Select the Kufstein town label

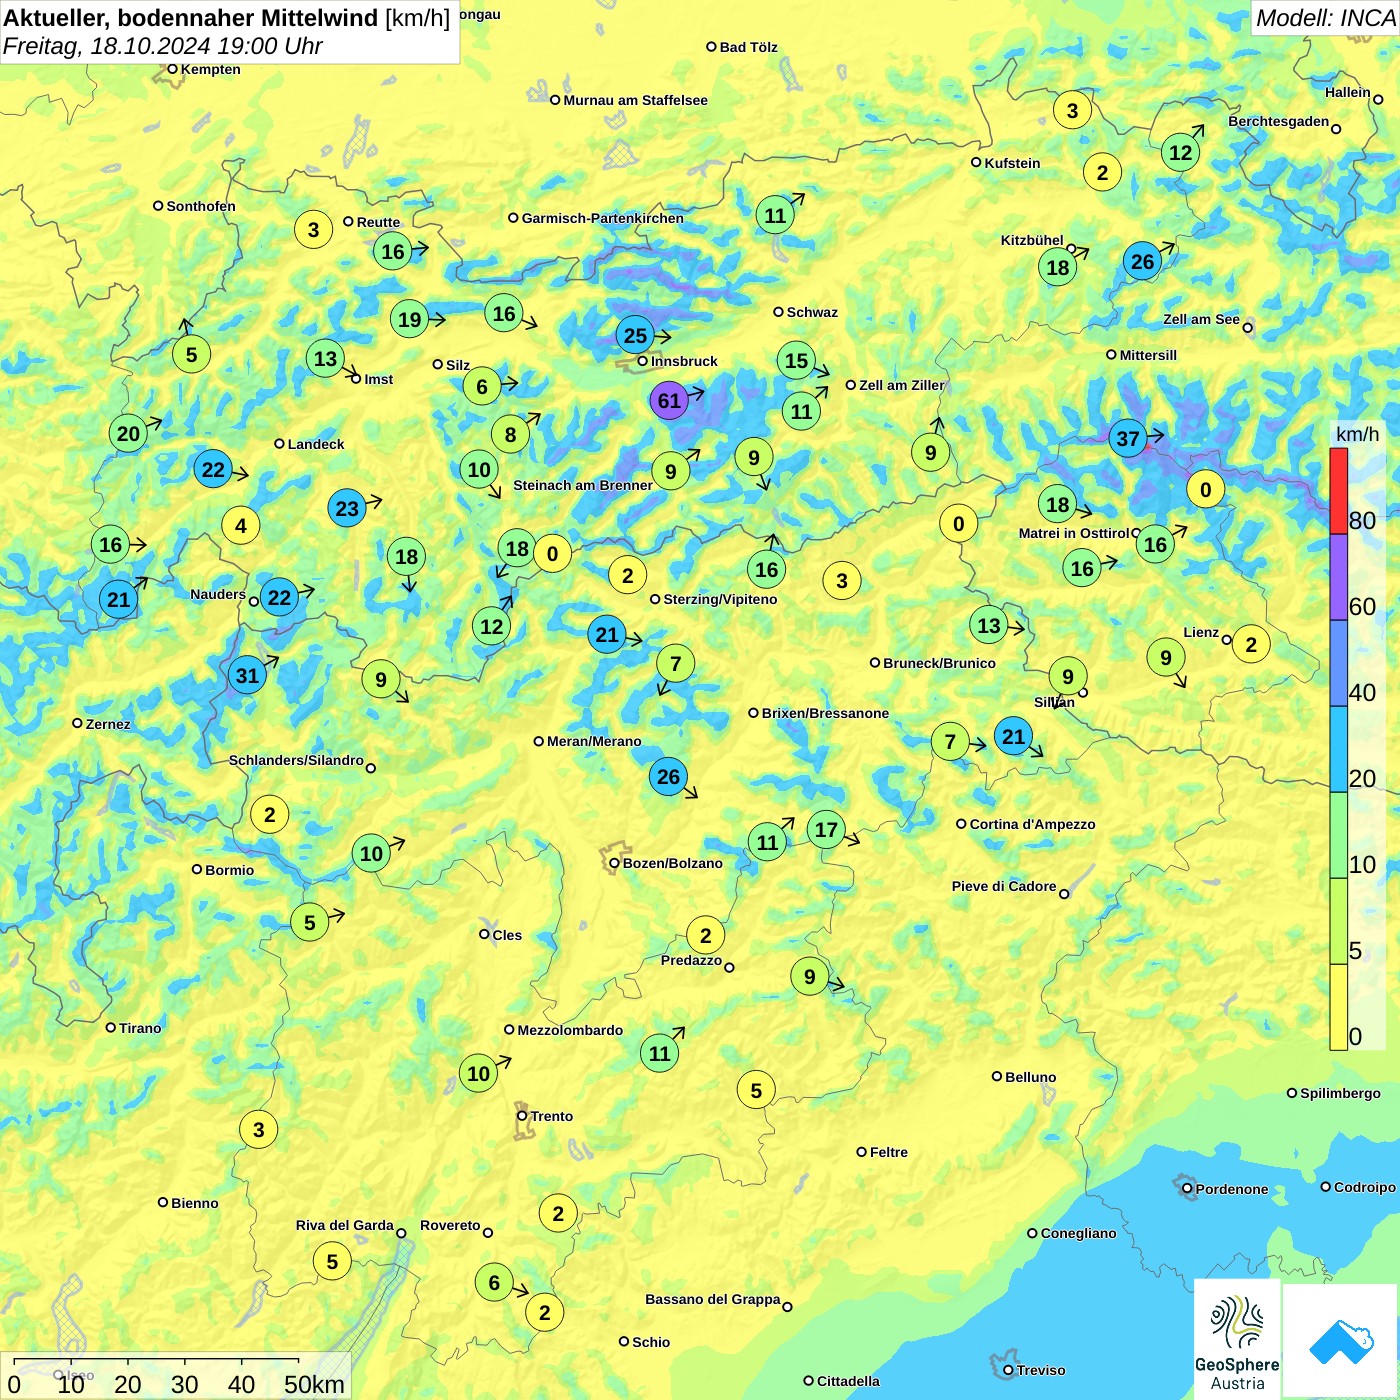point(1012,163)
